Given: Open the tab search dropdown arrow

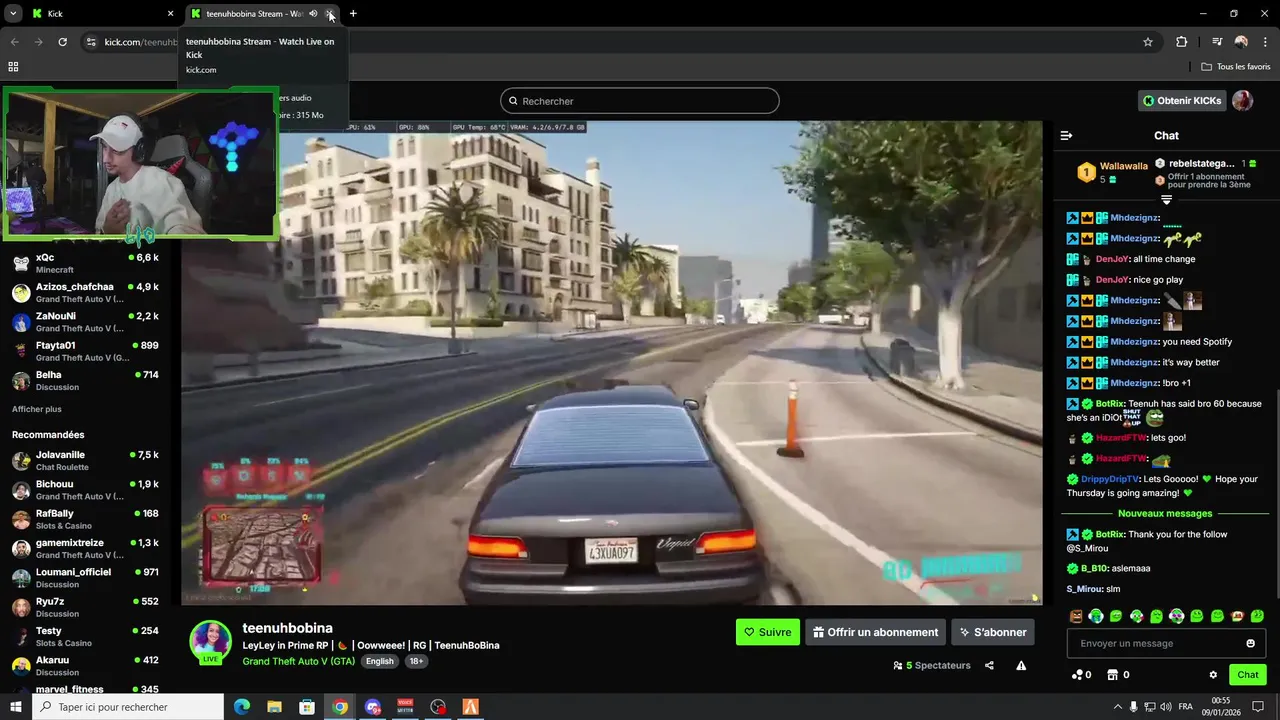Looking at the screenshot, I should (13, 14).
